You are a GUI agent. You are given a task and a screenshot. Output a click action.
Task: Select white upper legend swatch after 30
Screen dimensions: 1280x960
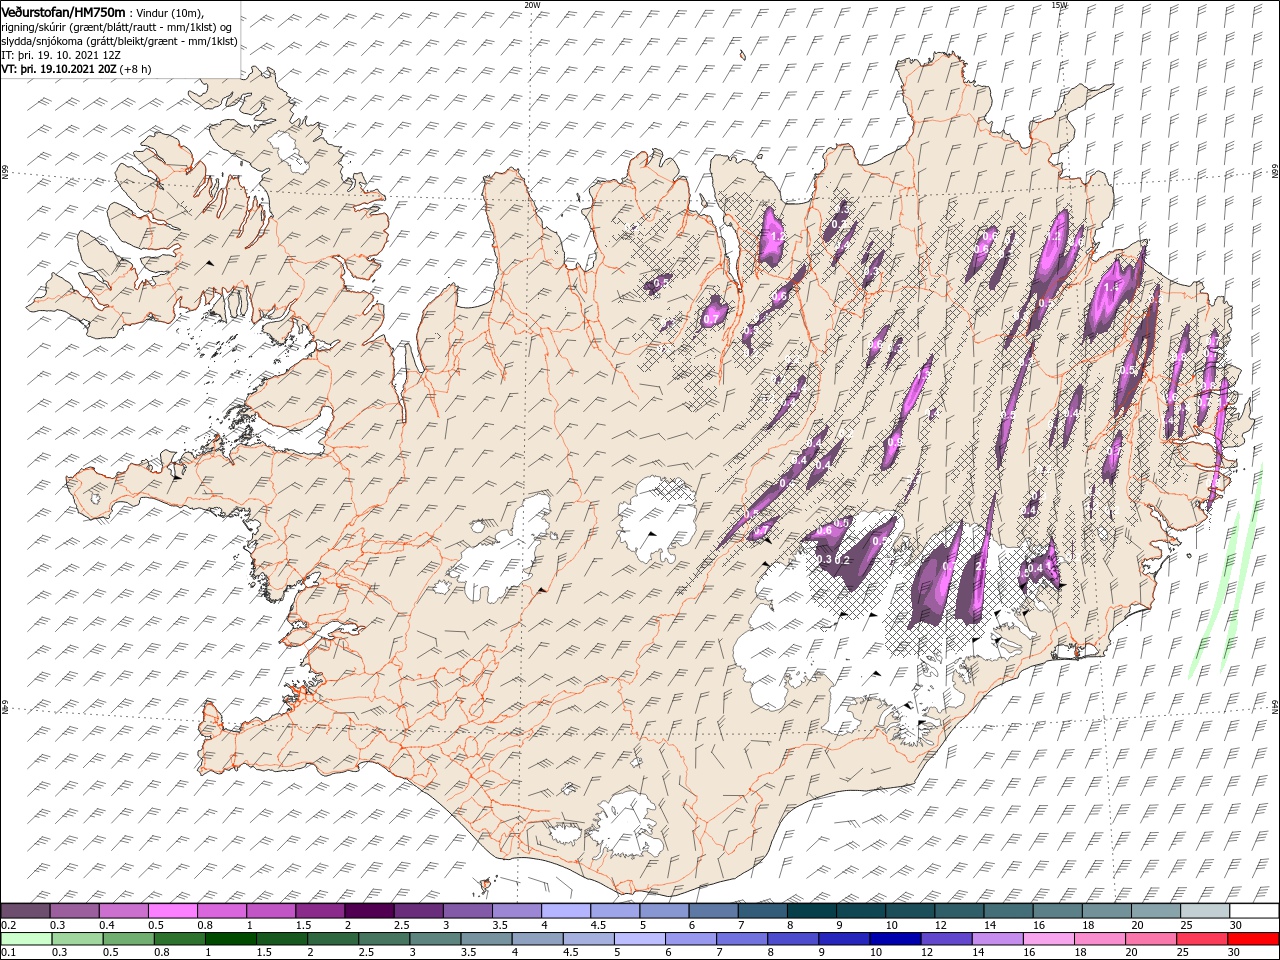[1254, 911]
